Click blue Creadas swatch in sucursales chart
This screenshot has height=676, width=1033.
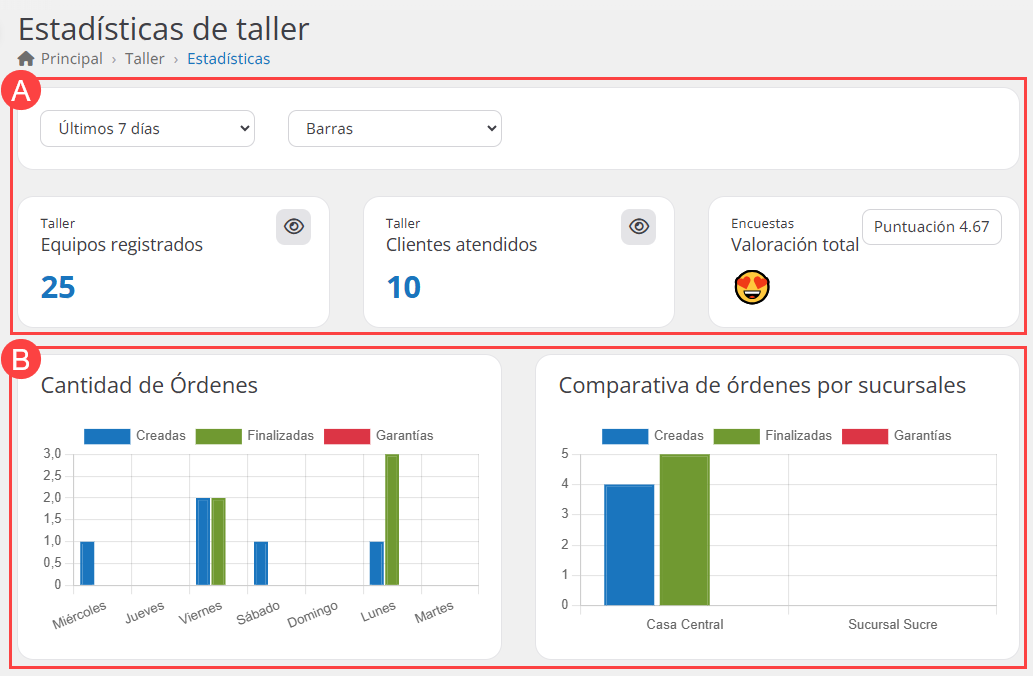click(626, 436)
